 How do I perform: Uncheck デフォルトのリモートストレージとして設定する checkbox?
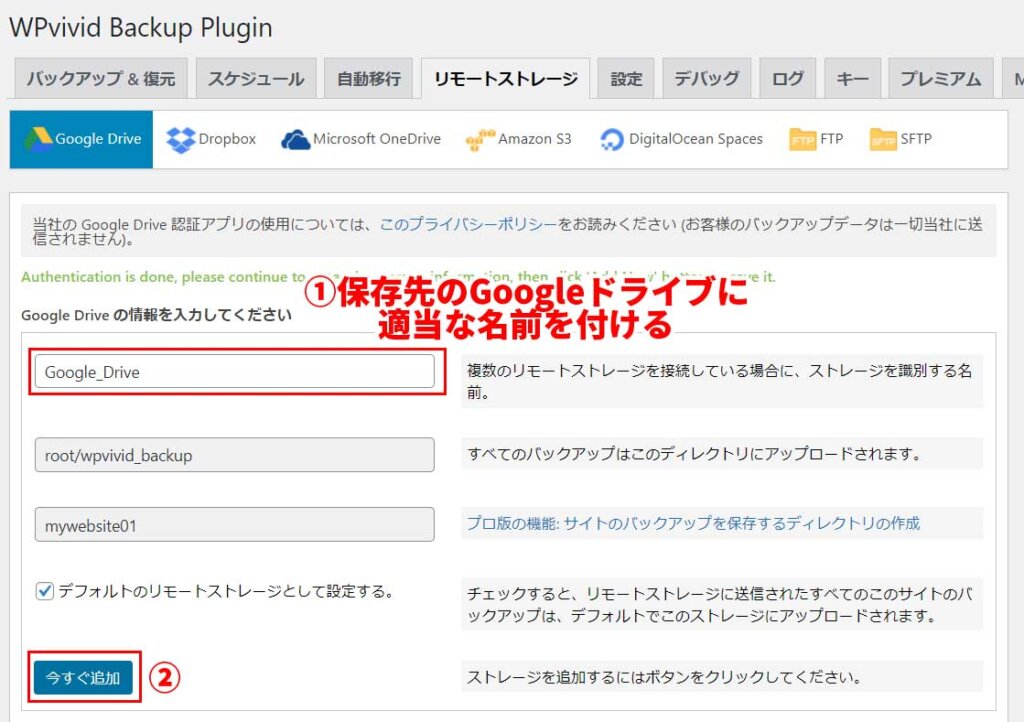(44, 591)
